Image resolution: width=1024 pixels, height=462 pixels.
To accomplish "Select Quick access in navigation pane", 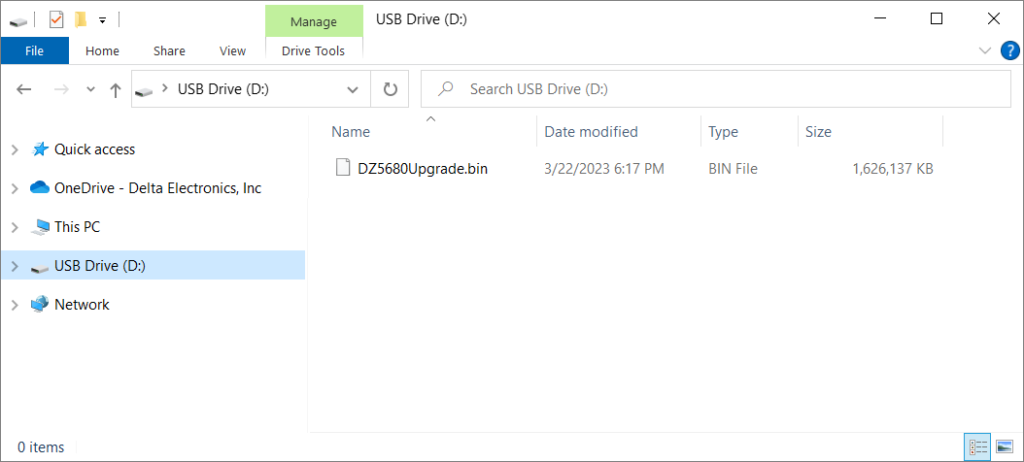I will coord(95,150).
